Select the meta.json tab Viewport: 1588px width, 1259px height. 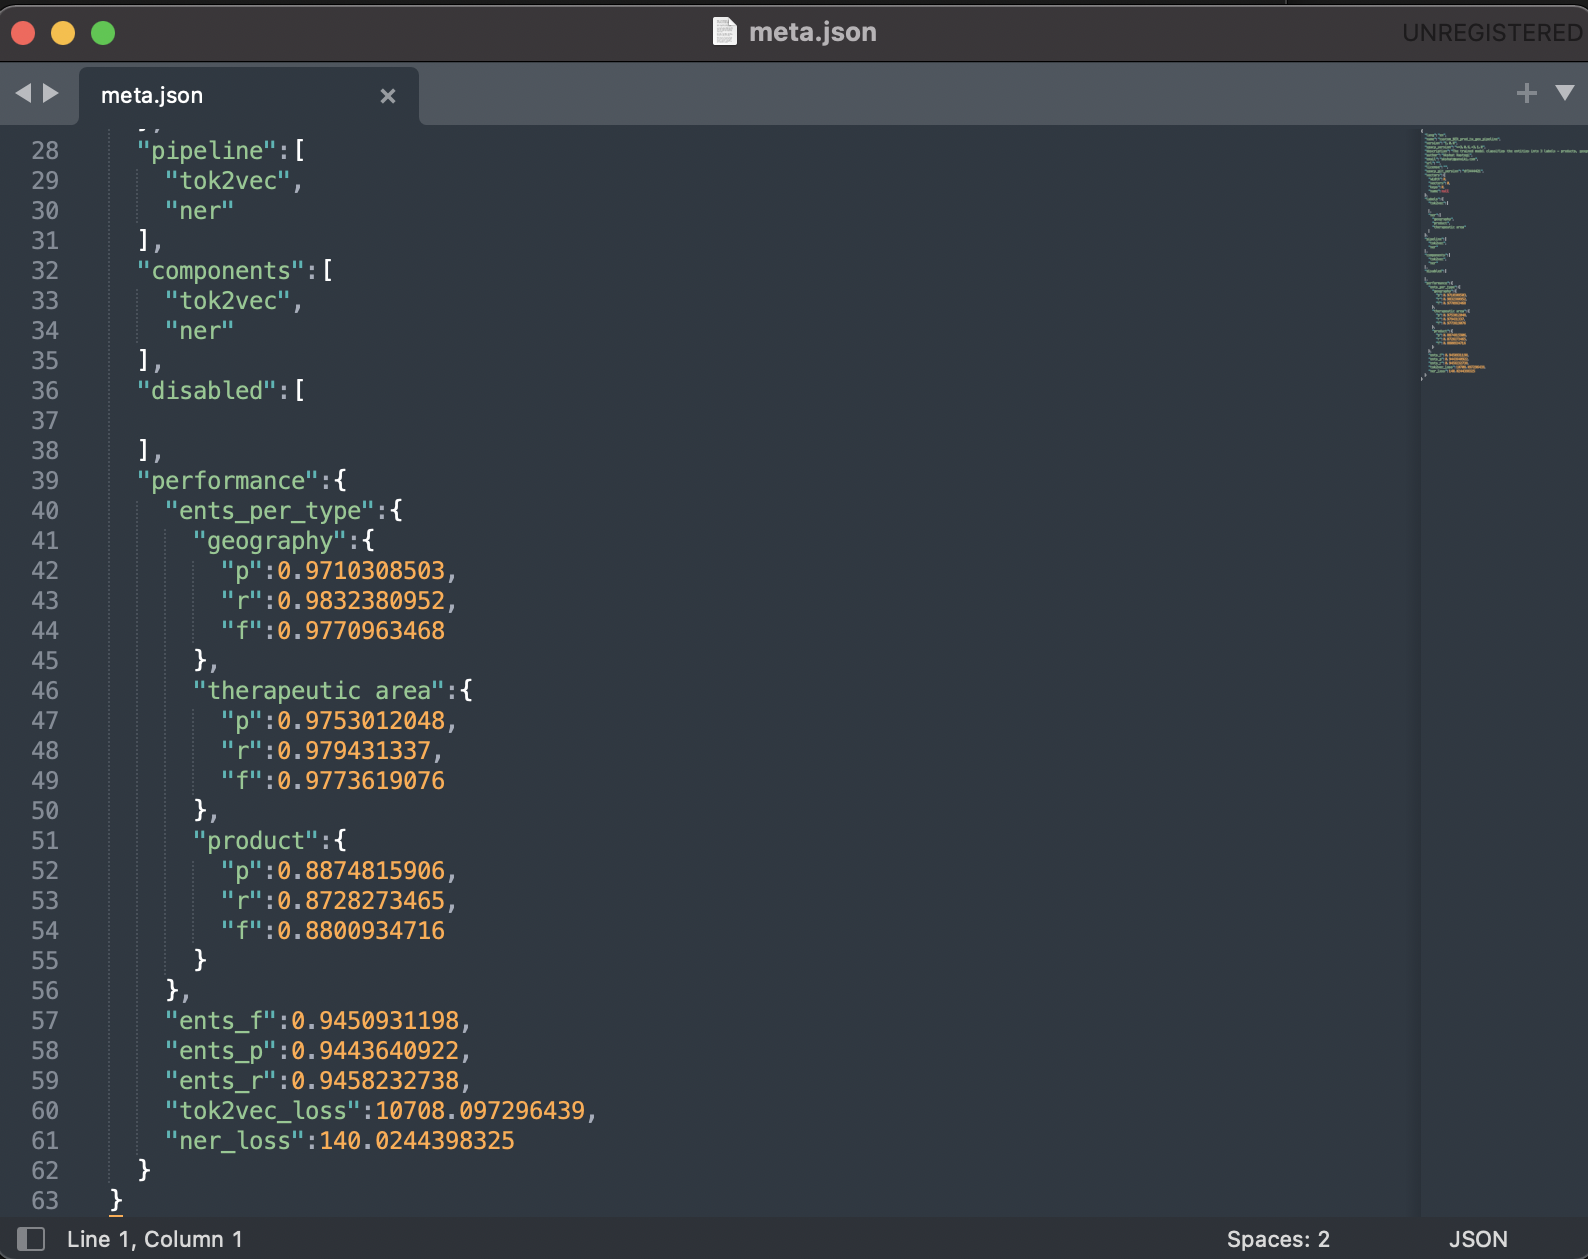[248, 96]
